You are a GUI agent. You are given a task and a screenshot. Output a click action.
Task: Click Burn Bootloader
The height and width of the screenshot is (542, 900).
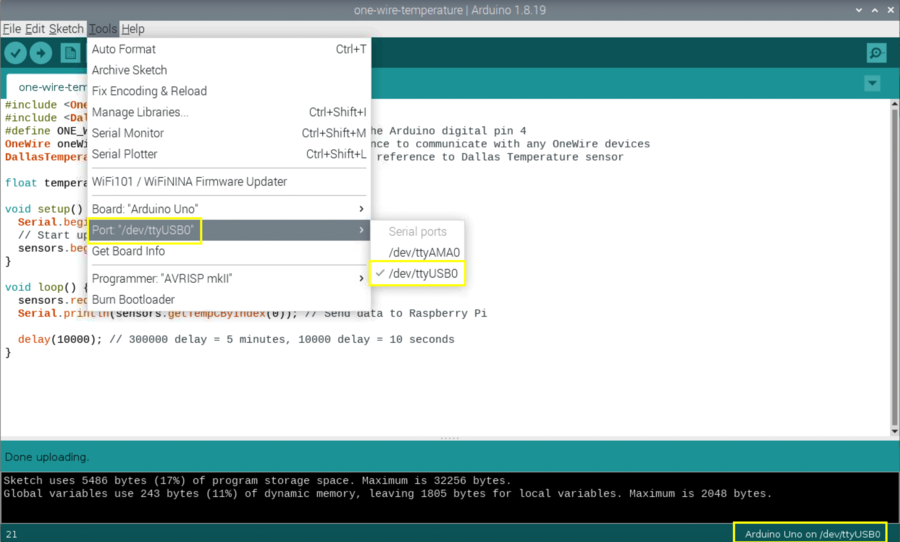point(133,299)
